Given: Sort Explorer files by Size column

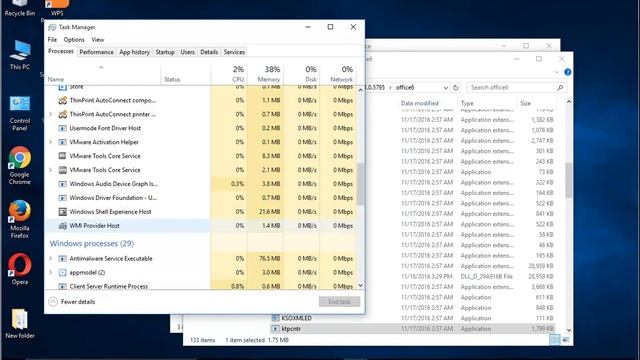Looking at the screenshot, I should click(x=526, y=103).
